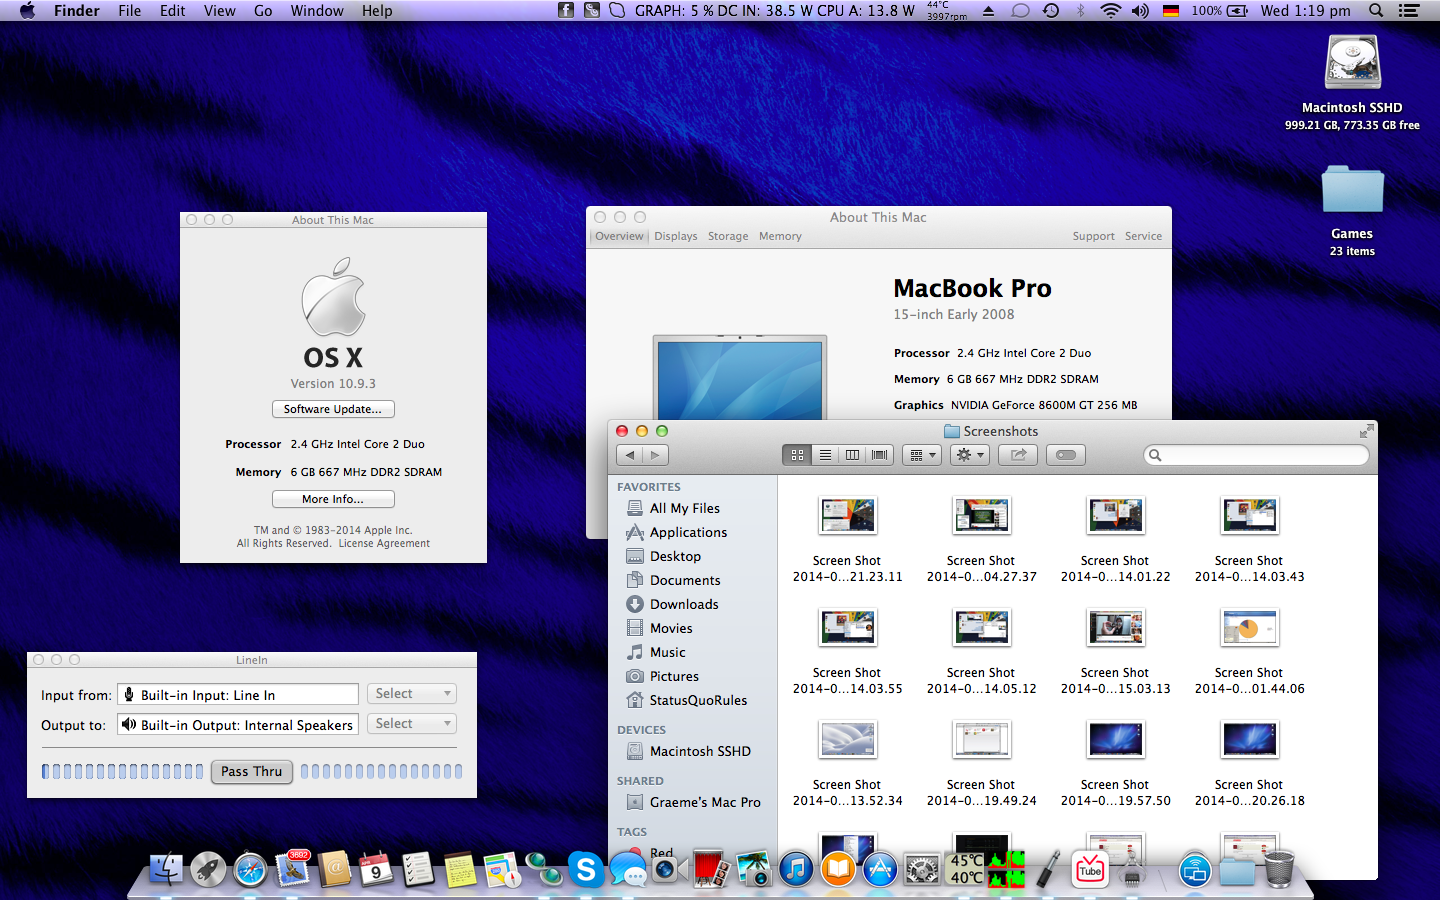Select the Macintosh SSHD desktop drive icon

point(1352,63)
